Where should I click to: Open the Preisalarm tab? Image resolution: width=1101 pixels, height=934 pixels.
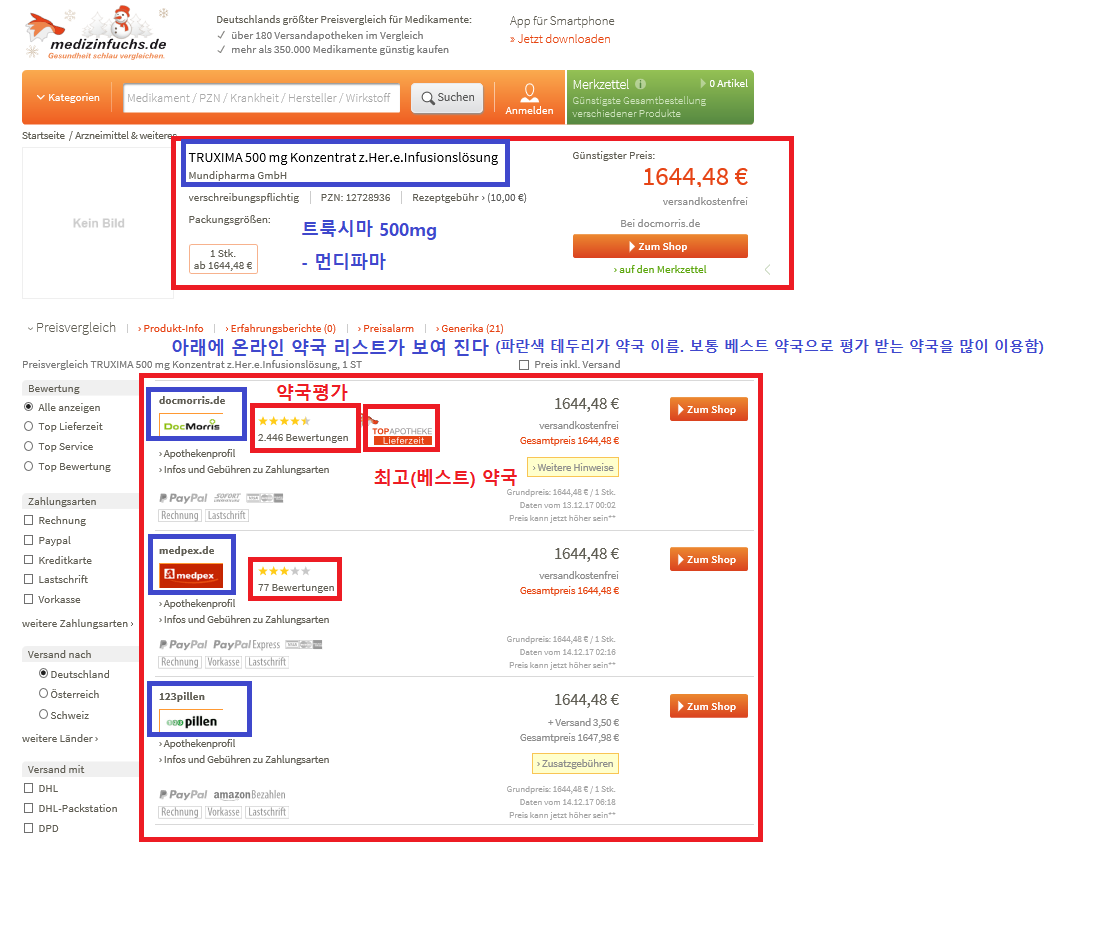tap(385, 329)
